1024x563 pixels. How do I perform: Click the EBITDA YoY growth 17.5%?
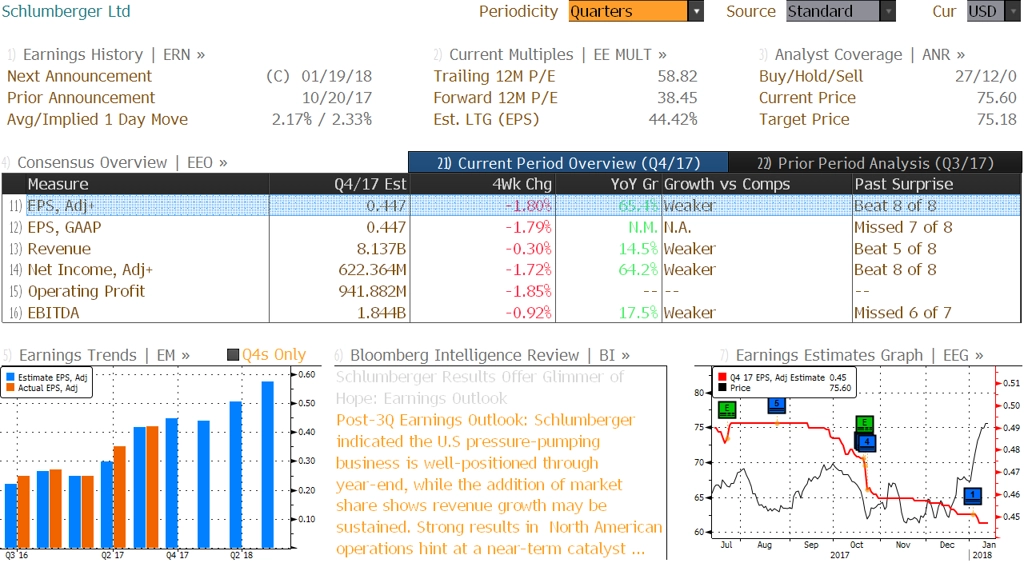(x=638, y=312)
